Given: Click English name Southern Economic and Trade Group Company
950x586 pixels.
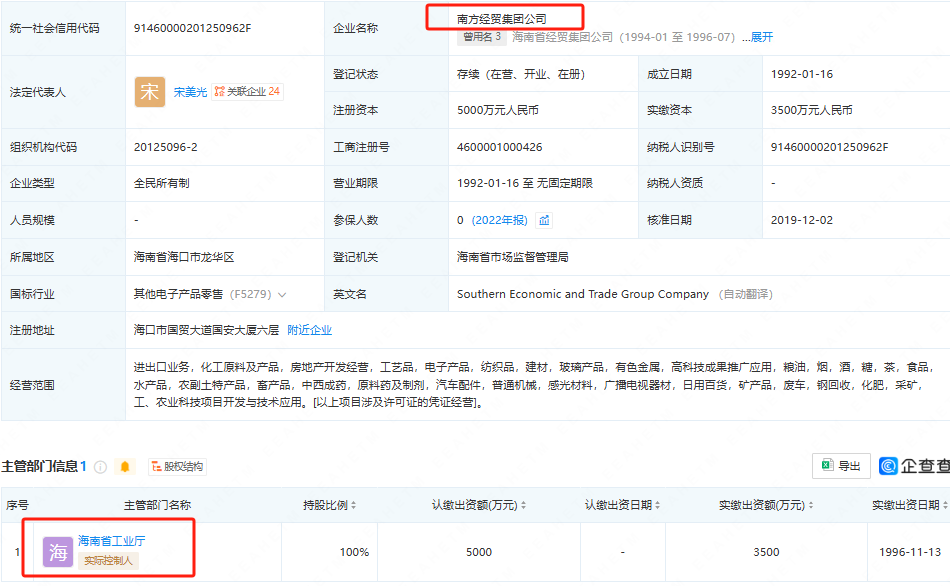Looking at the screenshot, I should click(x=583, y=294).
